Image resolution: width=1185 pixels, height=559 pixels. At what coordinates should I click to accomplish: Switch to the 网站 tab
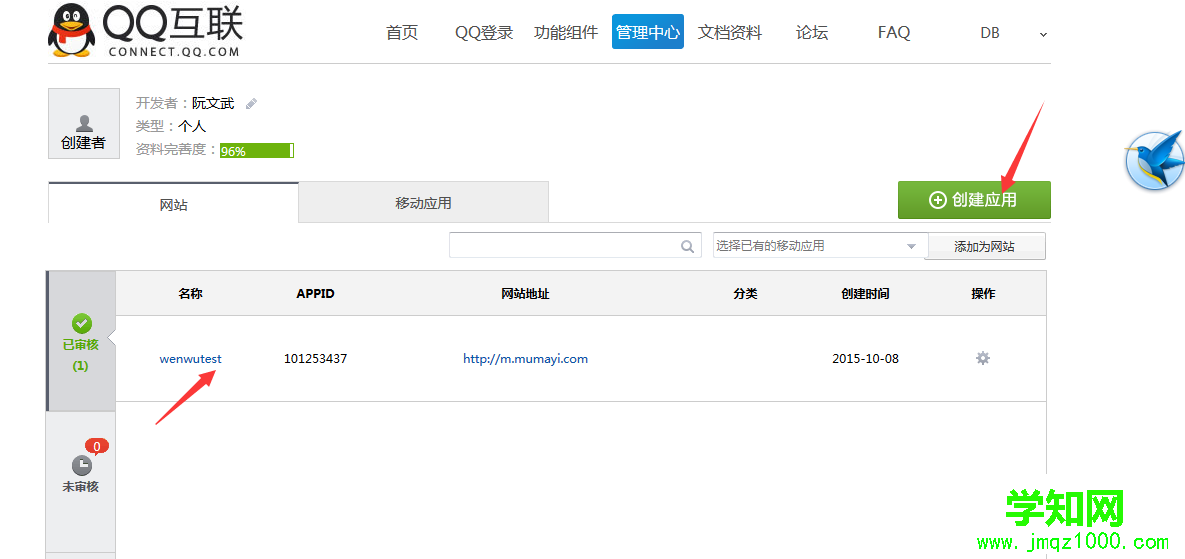174,203
